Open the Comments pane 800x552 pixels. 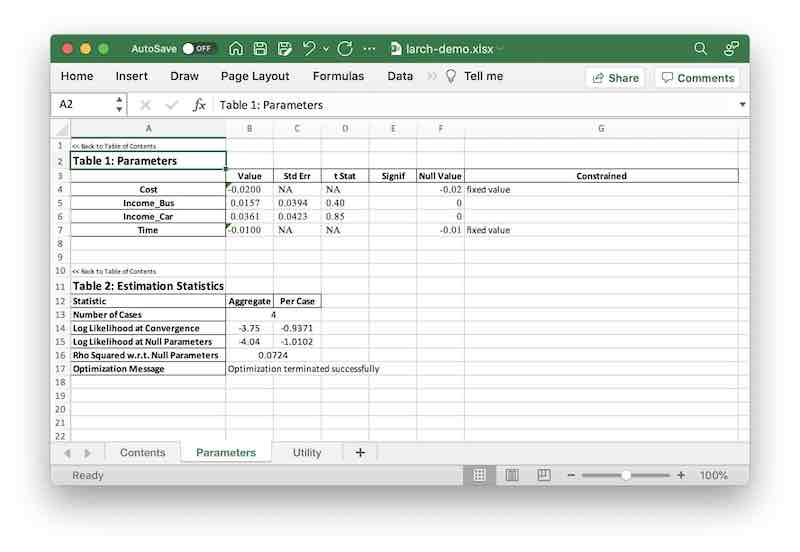696,77
